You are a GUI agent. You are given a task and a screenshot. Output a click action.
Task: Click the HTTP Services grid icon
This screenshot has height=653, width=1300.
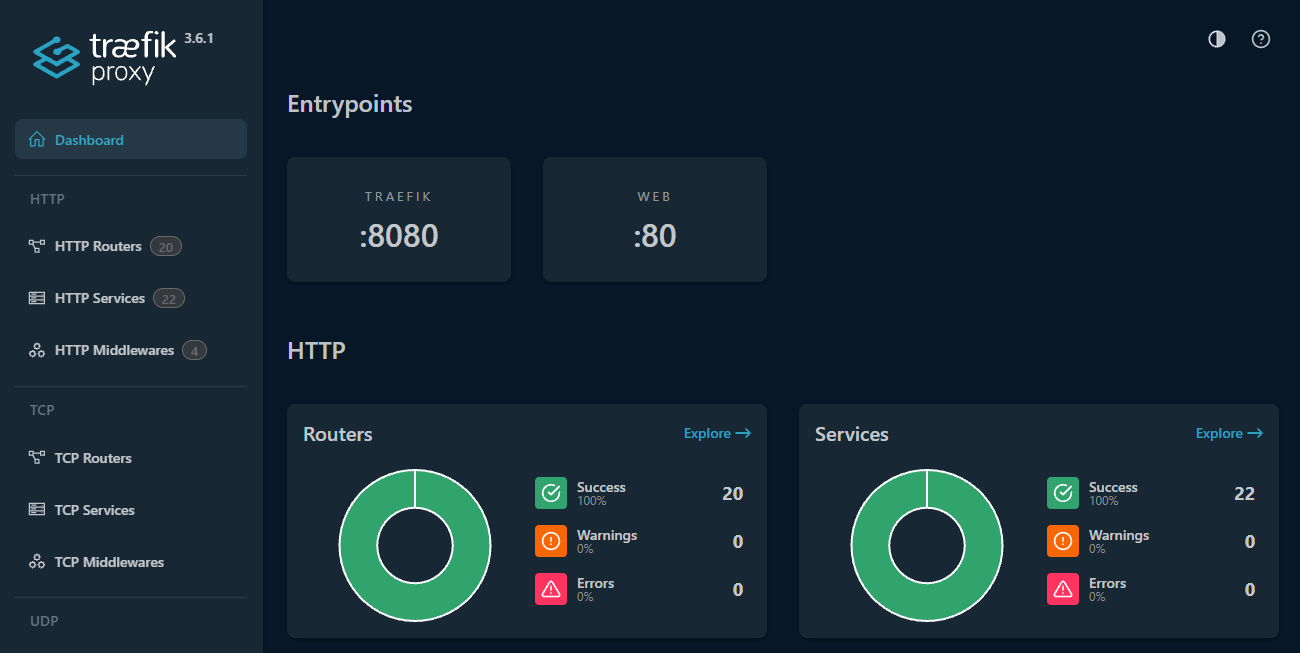[x=36, y=297]
